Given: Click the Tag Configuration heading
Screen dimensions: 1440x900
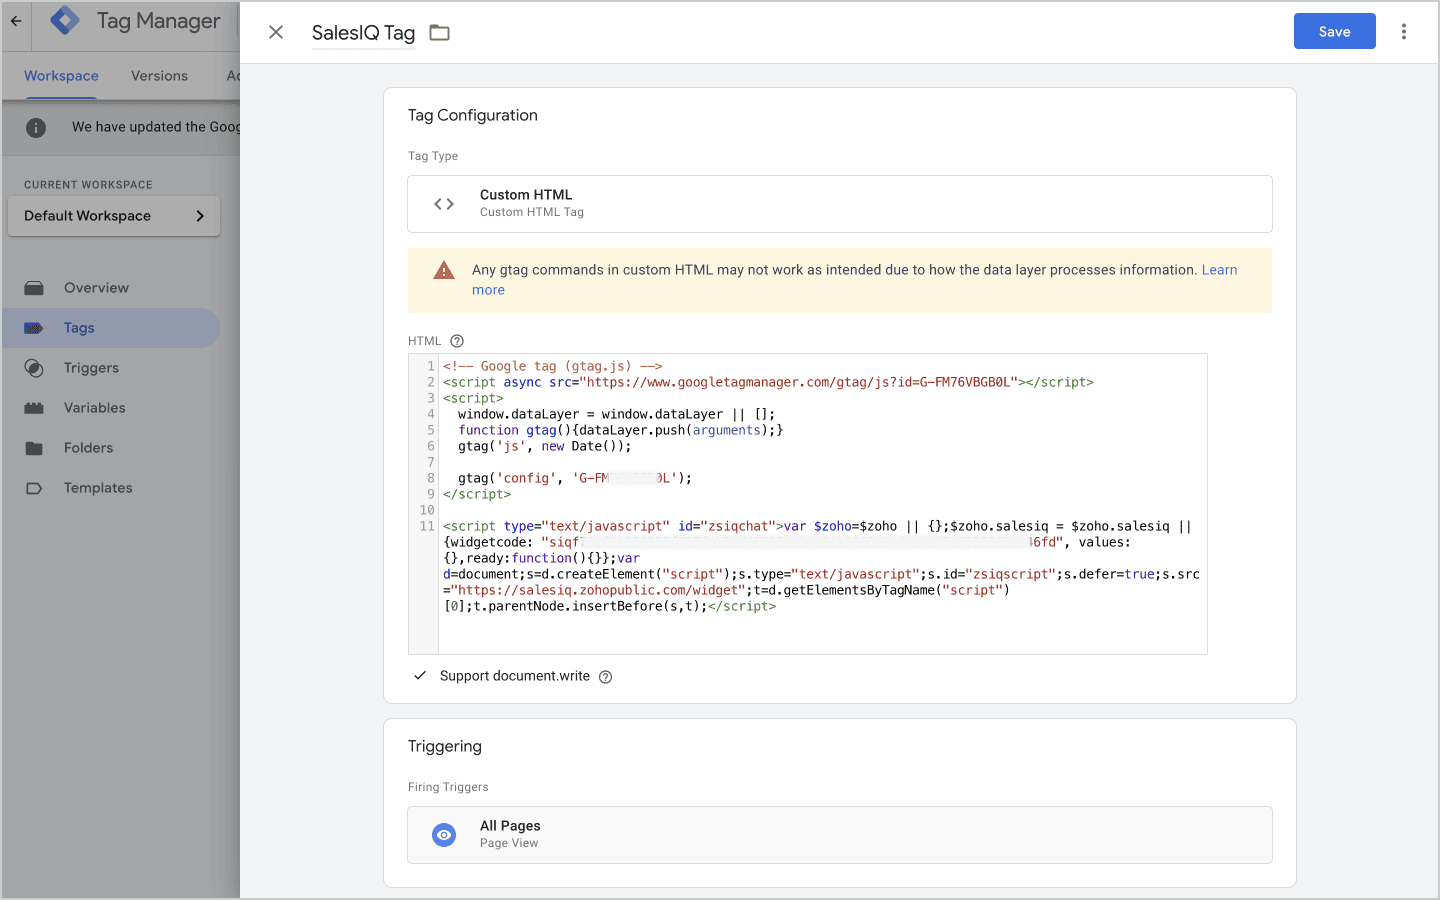Looking at the screenshot, I should pyautogui.click(x=472, y=115).
